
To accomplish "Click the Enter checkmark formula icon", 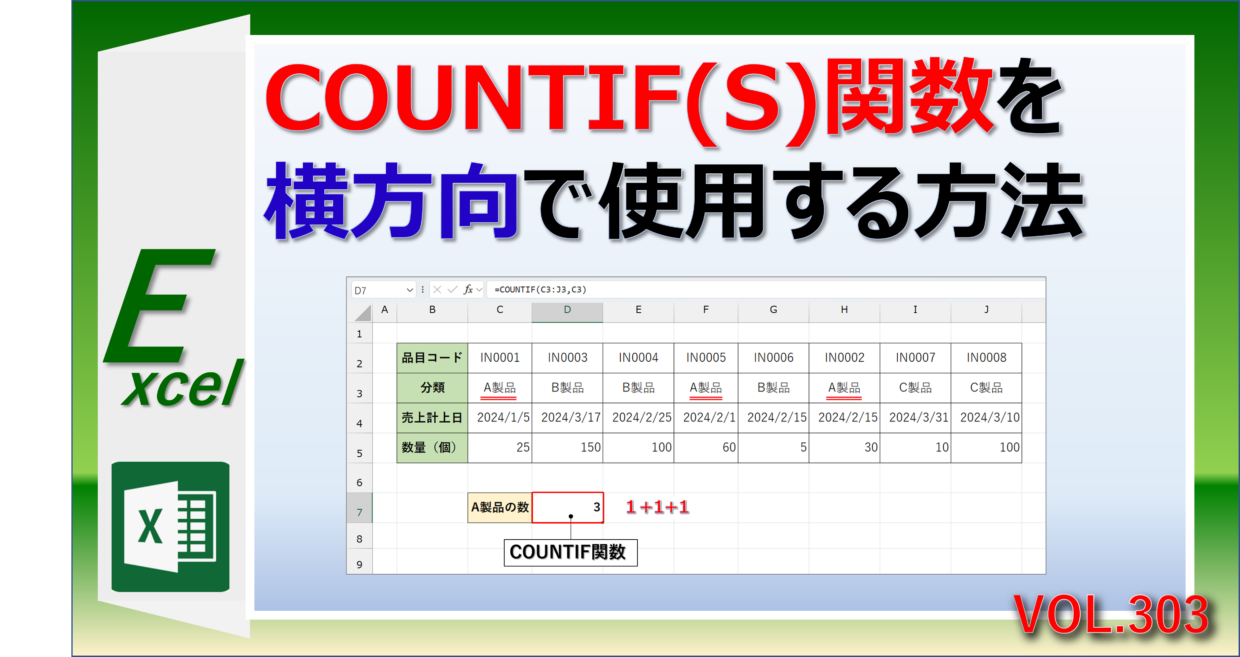I will coord(451,289).
